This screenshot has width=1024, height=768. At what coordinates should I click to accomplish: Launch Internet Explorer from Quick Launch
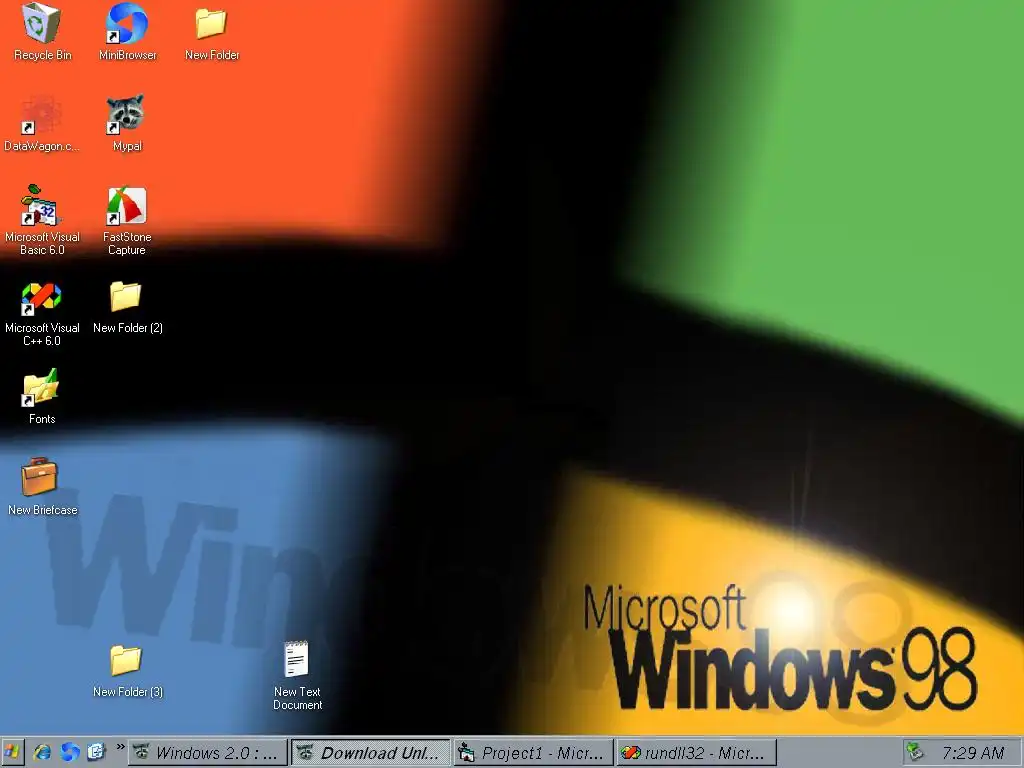point(42,752)
